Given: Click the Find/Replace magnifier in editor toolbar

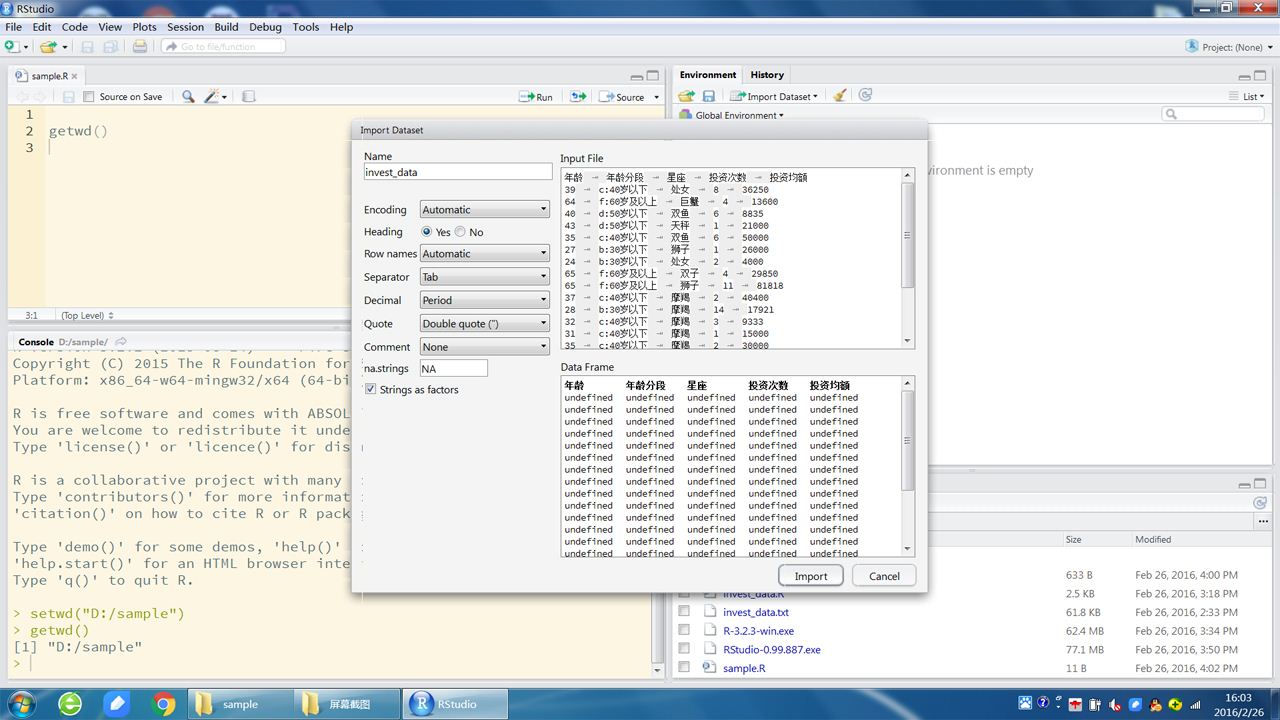Looking at the screenshot, I should [x=187, y=97].
